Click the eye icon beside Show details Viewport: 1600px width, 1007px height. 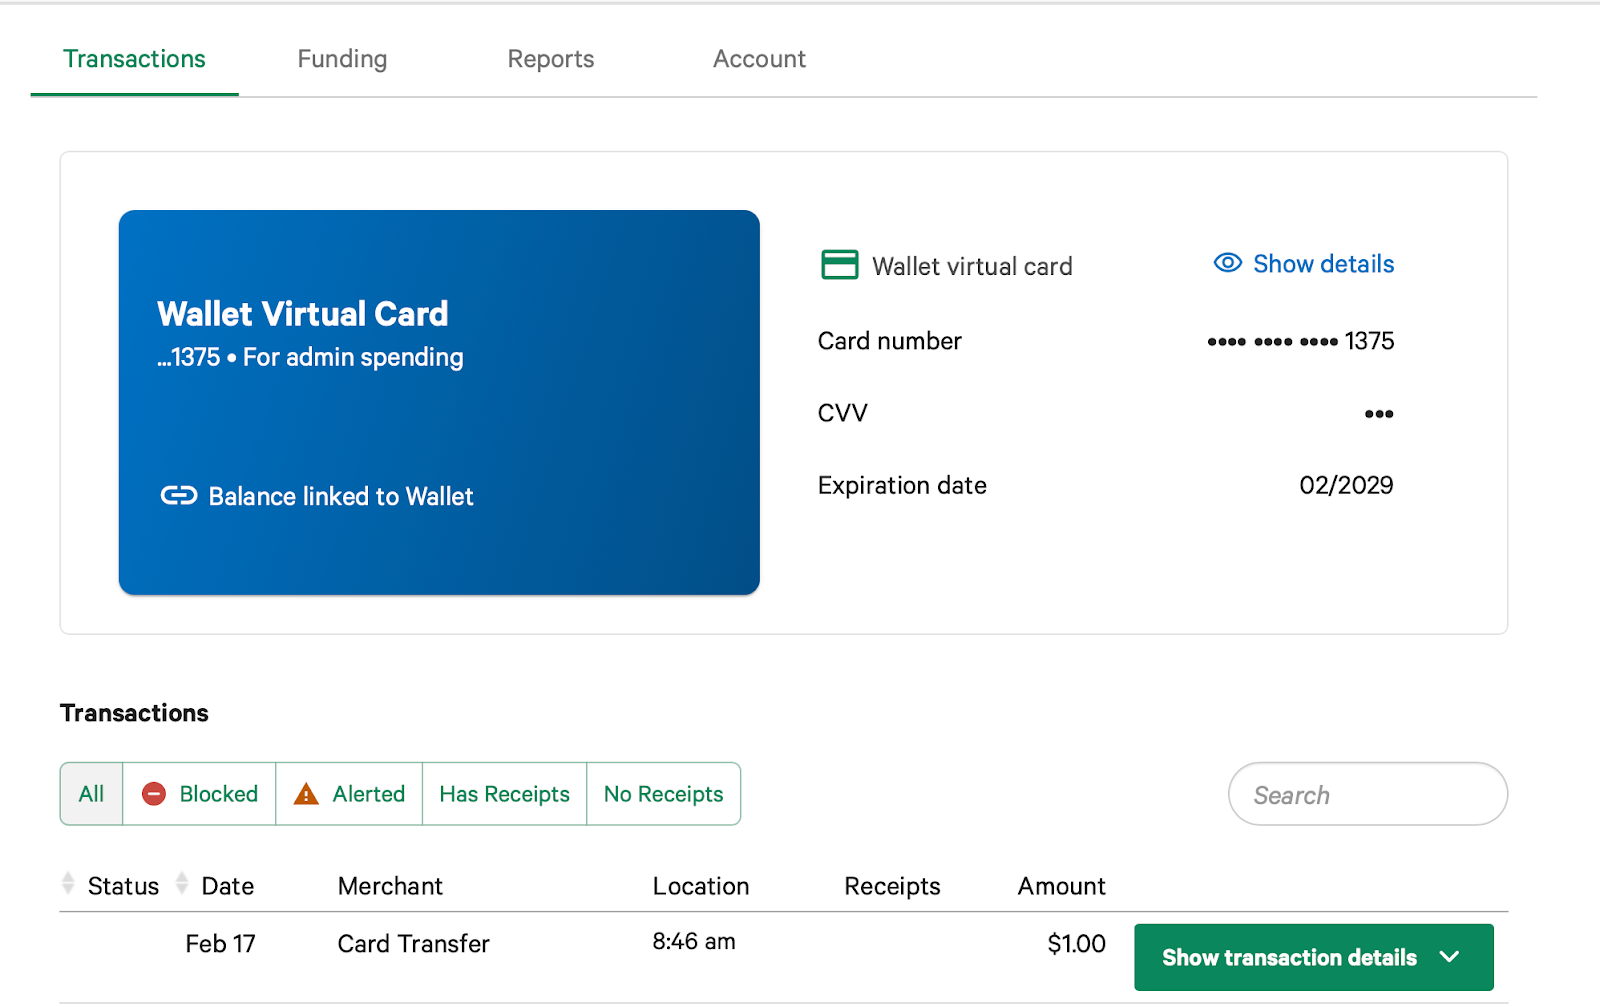pyautogui.click(x=1227, y=263)
